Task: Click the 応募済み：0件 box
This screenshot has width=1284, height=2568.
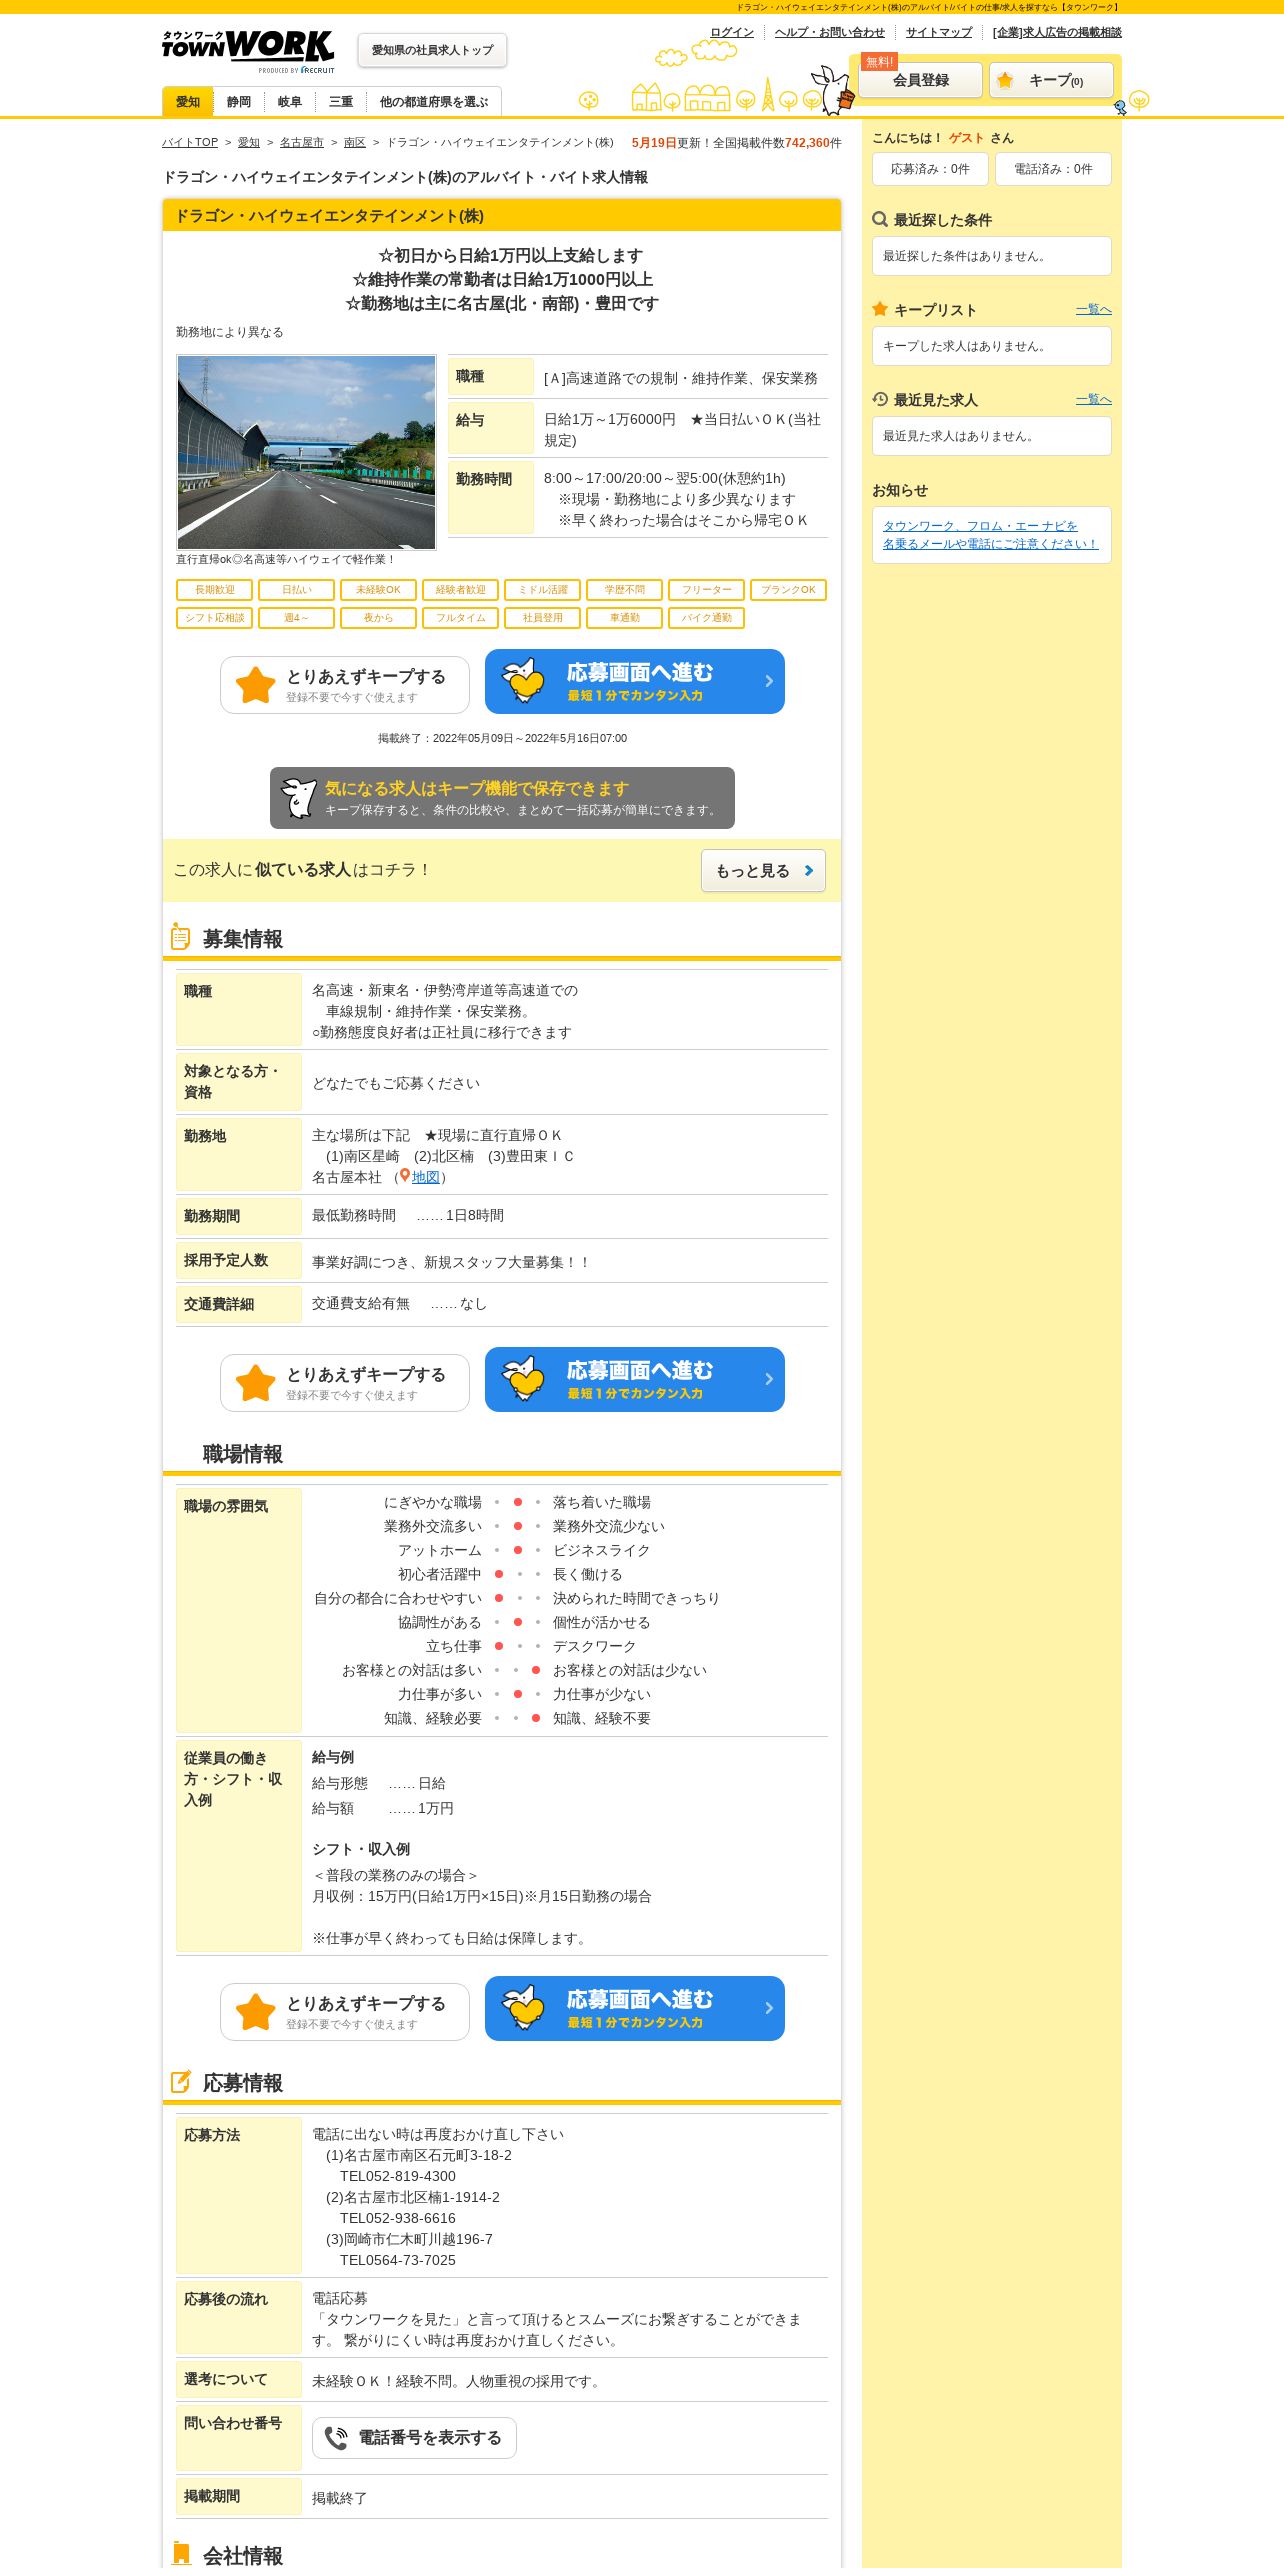Action: 930,169
